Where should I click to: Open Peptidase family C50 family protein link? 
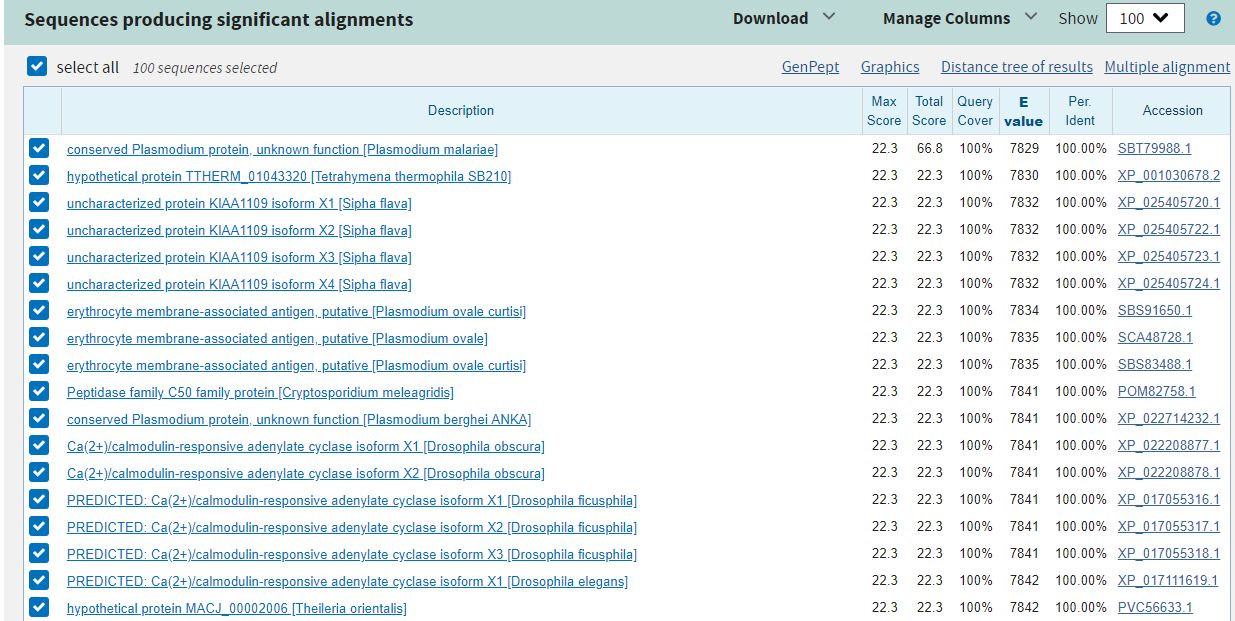pyautogui.click(x=260, y=392)
